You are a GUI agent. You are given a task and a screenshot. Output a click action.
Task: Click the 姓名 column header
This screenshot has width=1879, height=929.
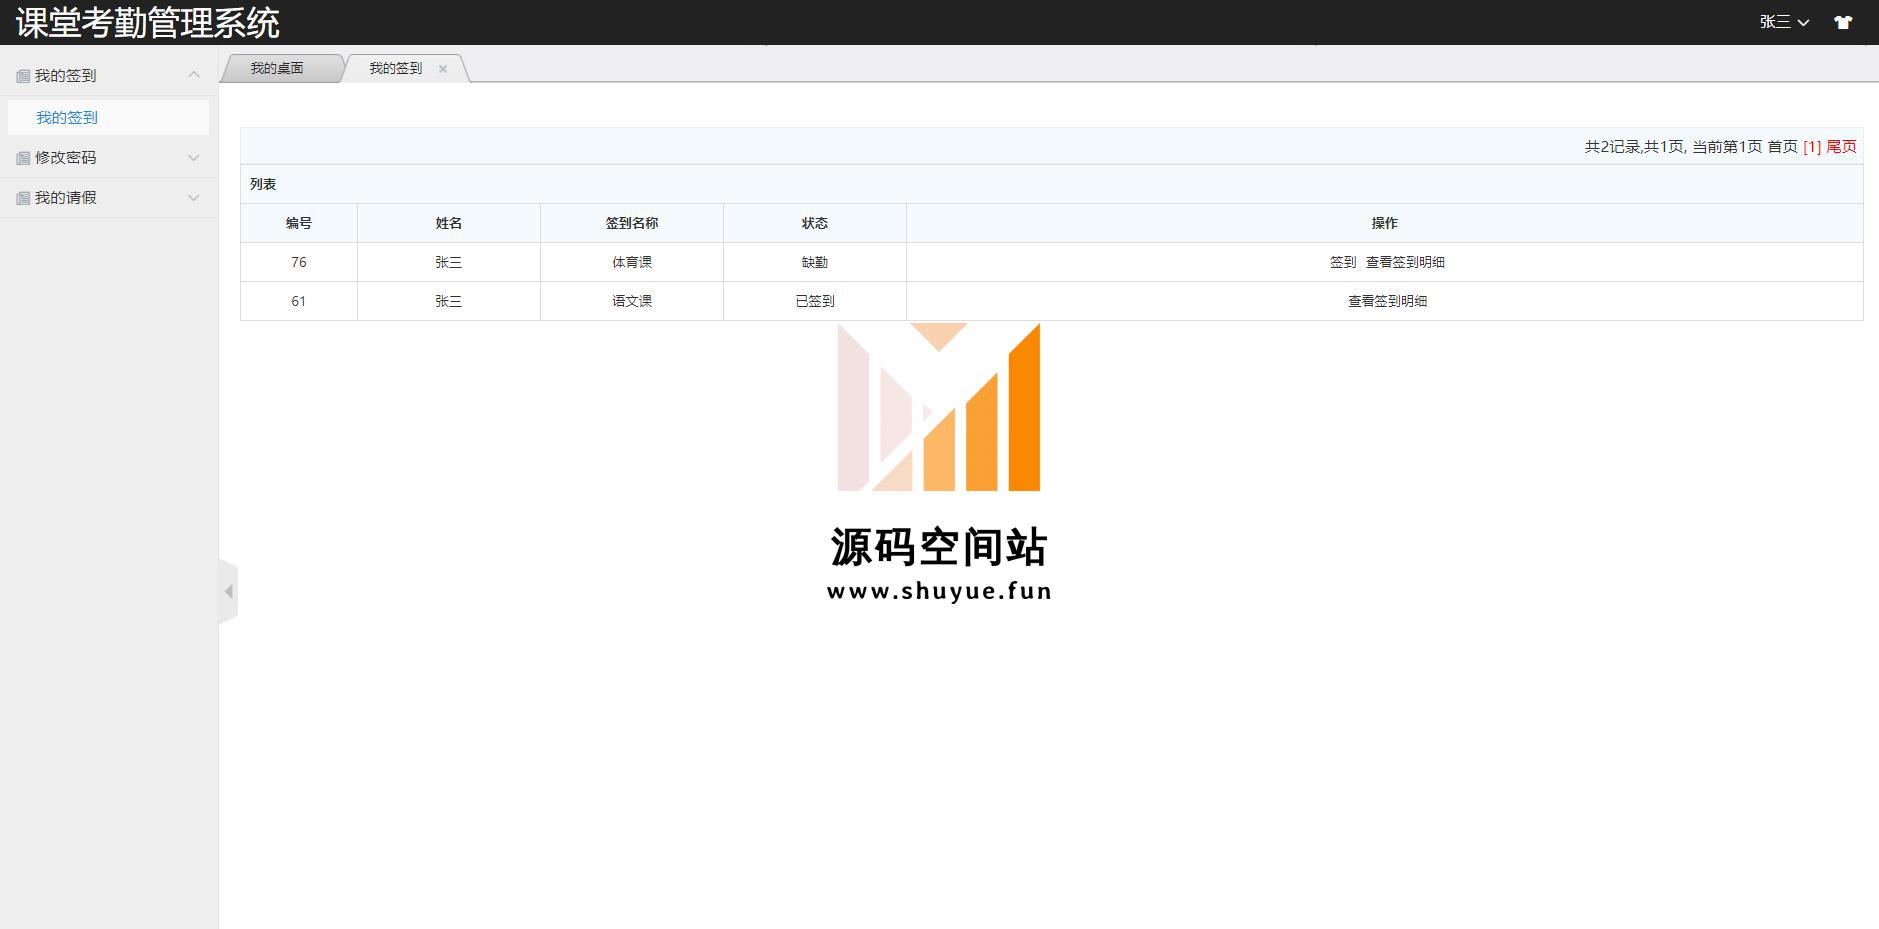(449, 223)
